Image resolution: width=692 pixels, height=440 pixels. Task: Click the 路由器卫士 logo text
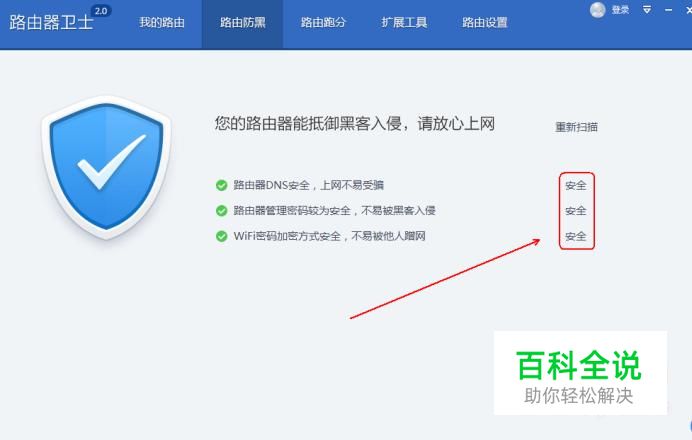pyautogui.click(x=51, y=22)
